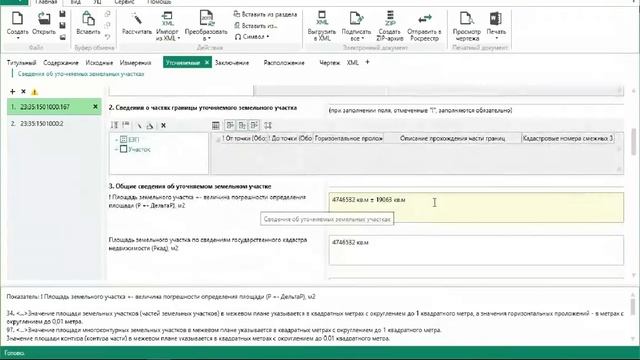Open the Печать dropdown arrow
The image size is (640, 360).
[496, 38]
